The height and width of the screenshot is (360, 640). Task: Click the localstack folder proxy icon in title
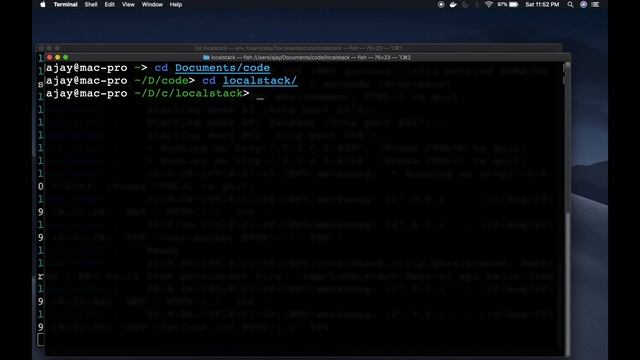pos(206,58)
